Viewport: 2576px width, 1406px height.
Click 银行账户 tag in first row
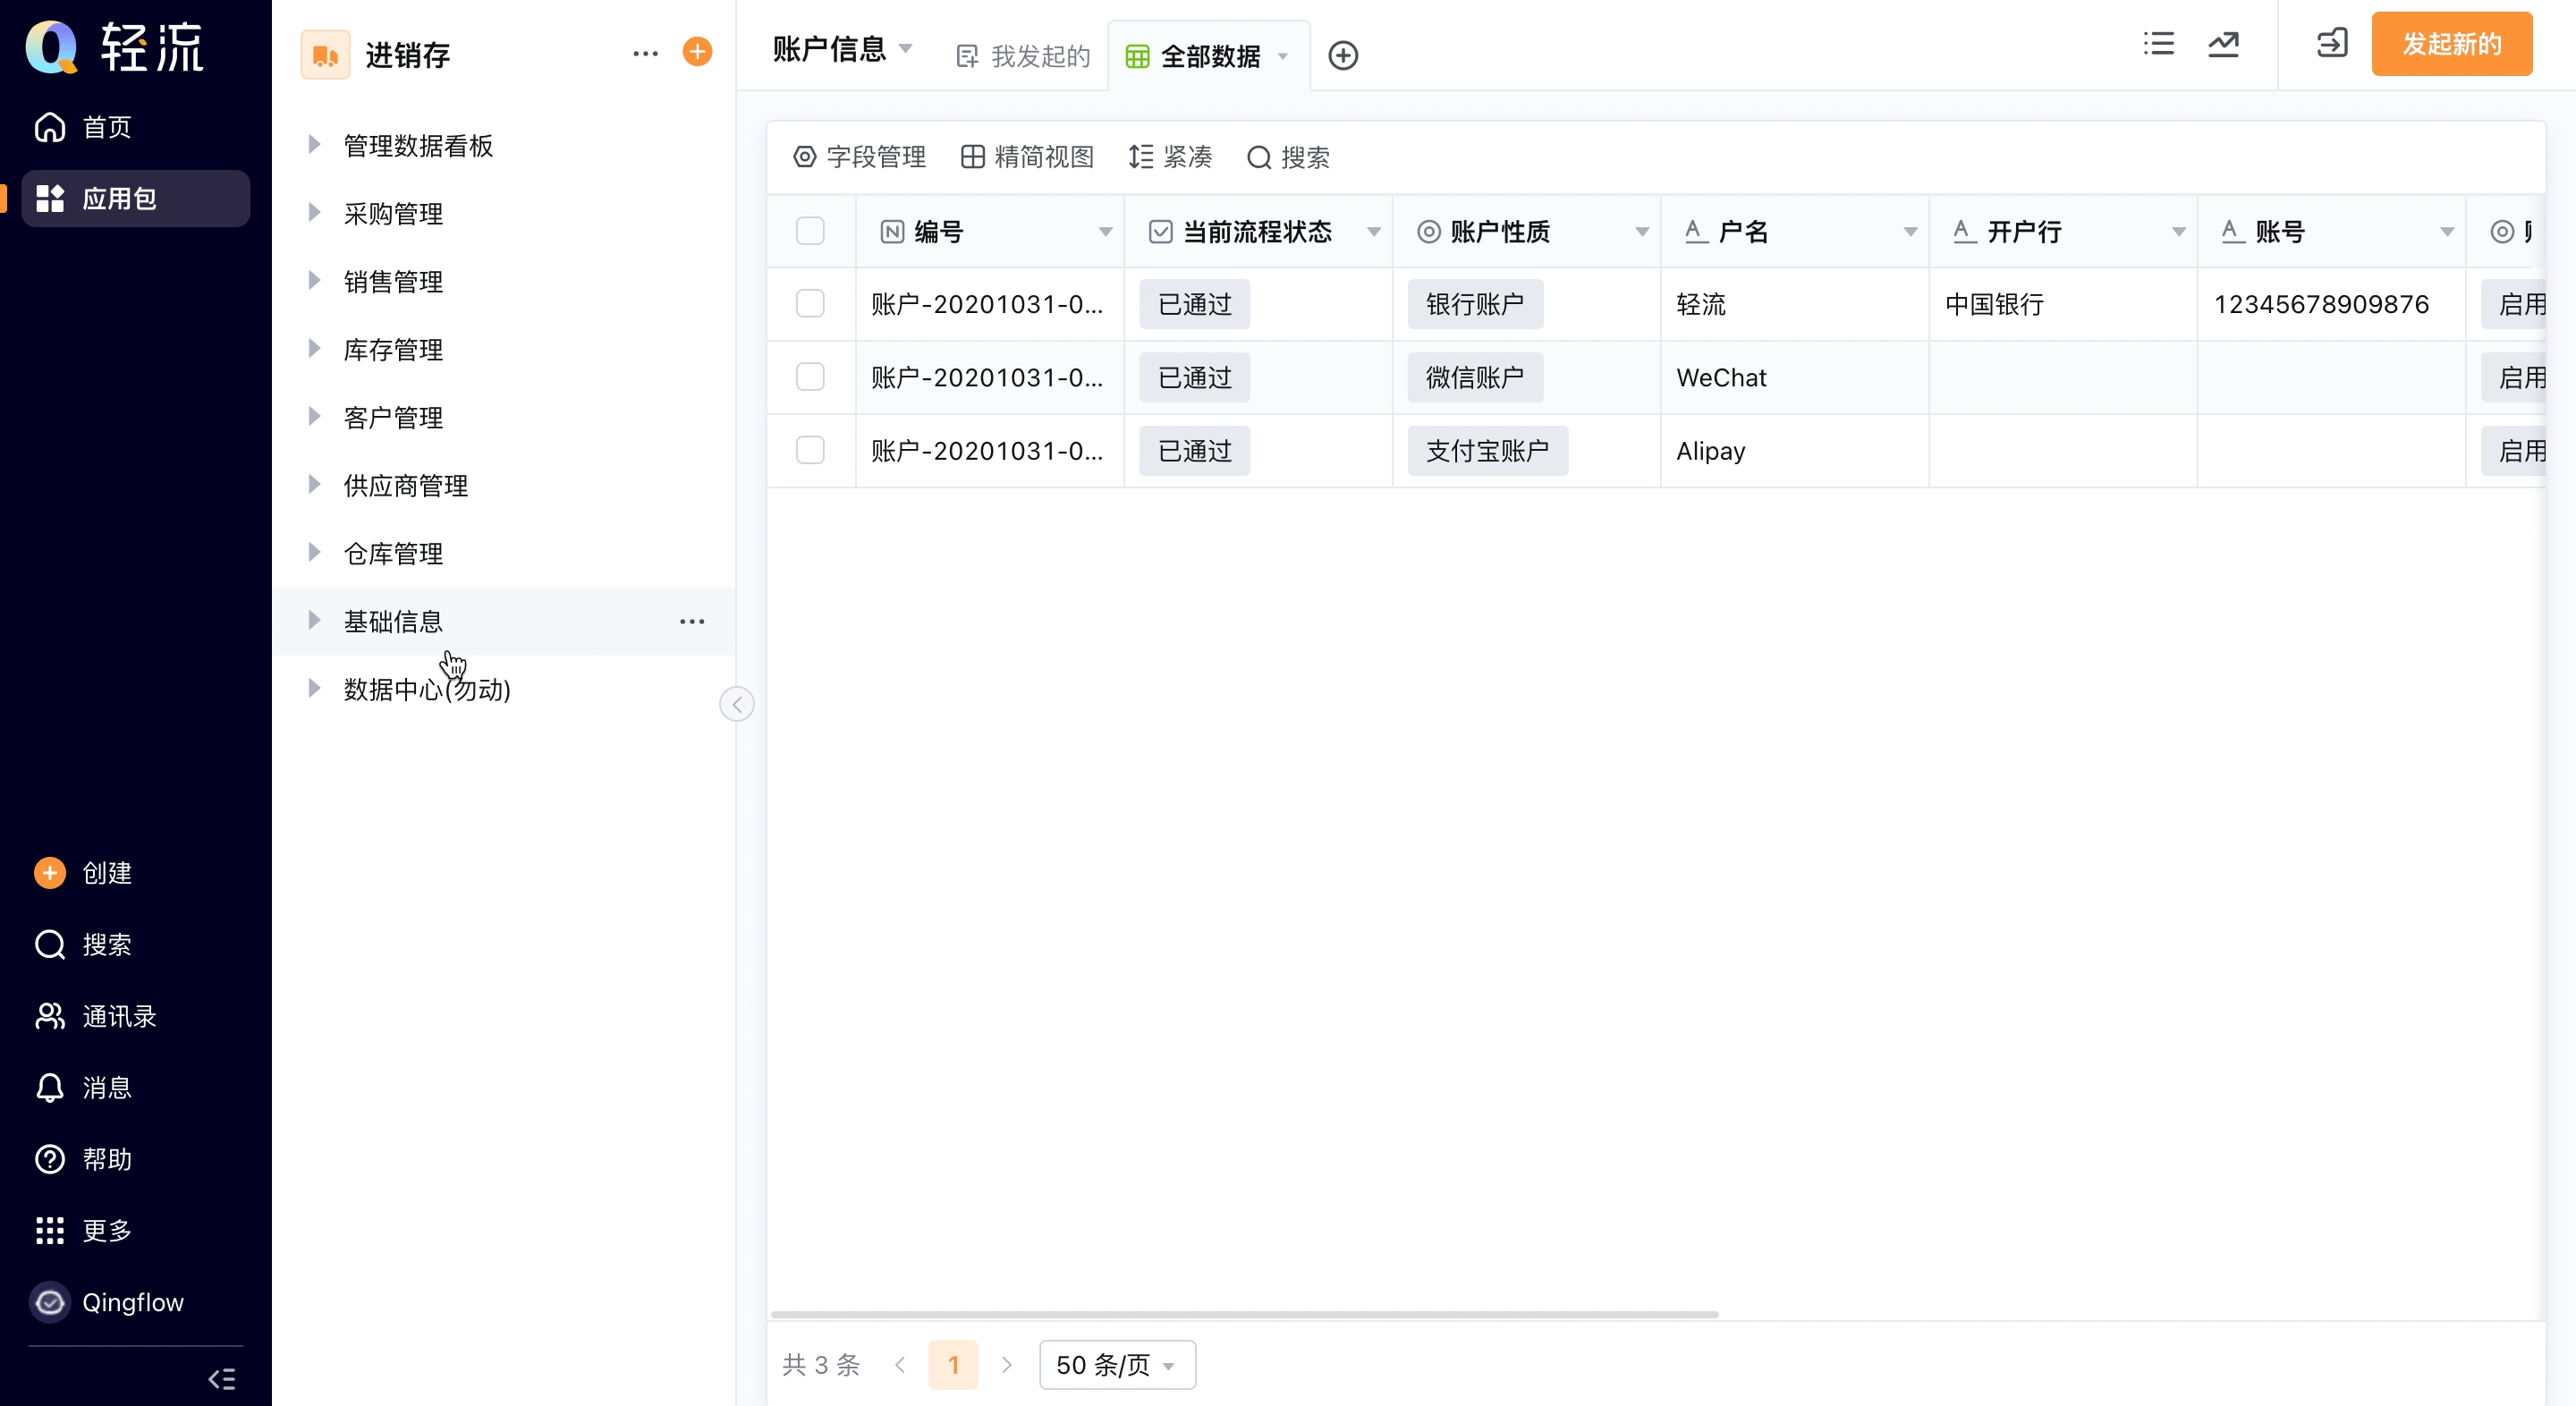1475,304
